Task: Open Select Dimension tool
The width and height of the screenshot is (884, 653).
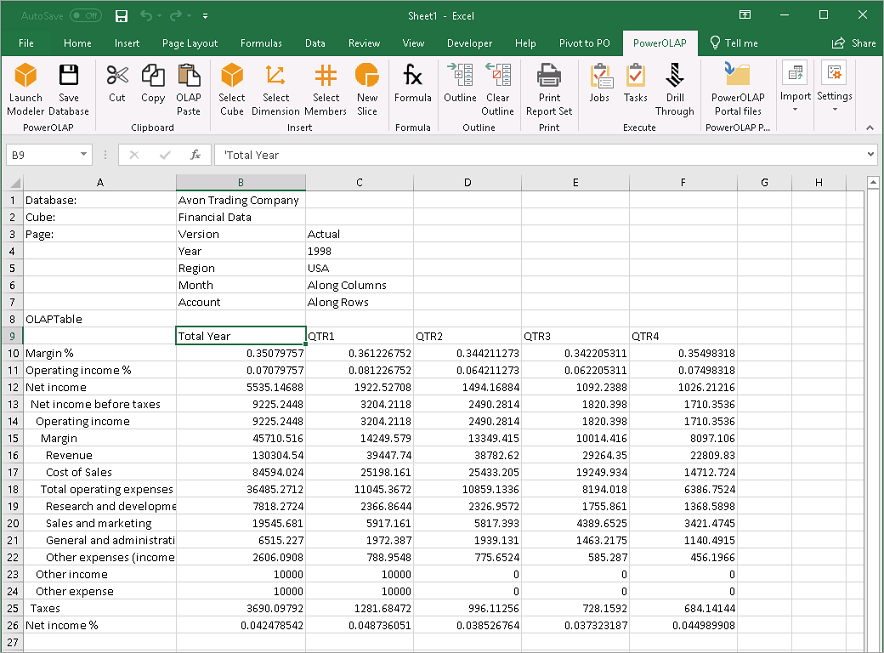Action: click(x=275, y=89)
